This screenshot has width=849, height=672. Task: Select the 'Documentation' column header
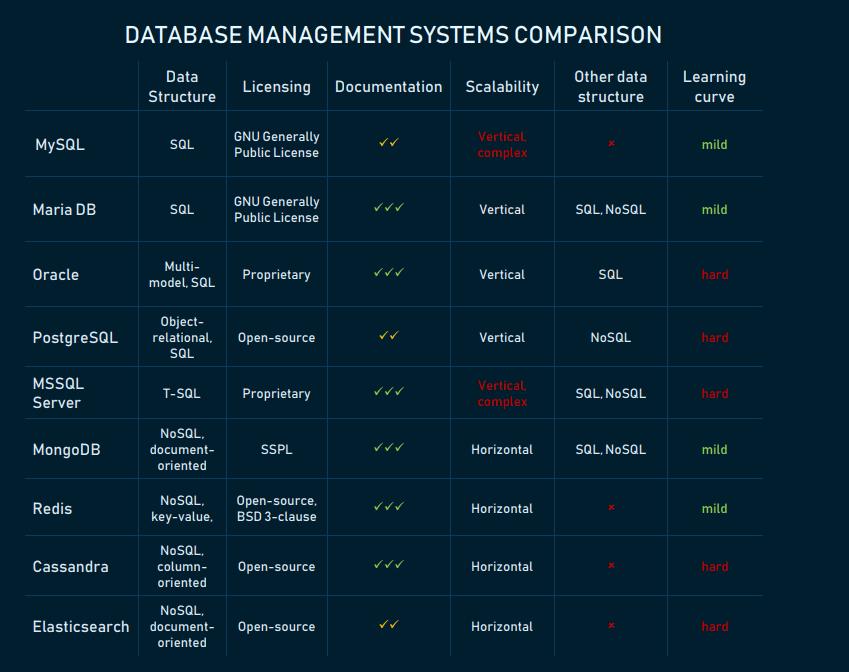[x=389, y=87]
